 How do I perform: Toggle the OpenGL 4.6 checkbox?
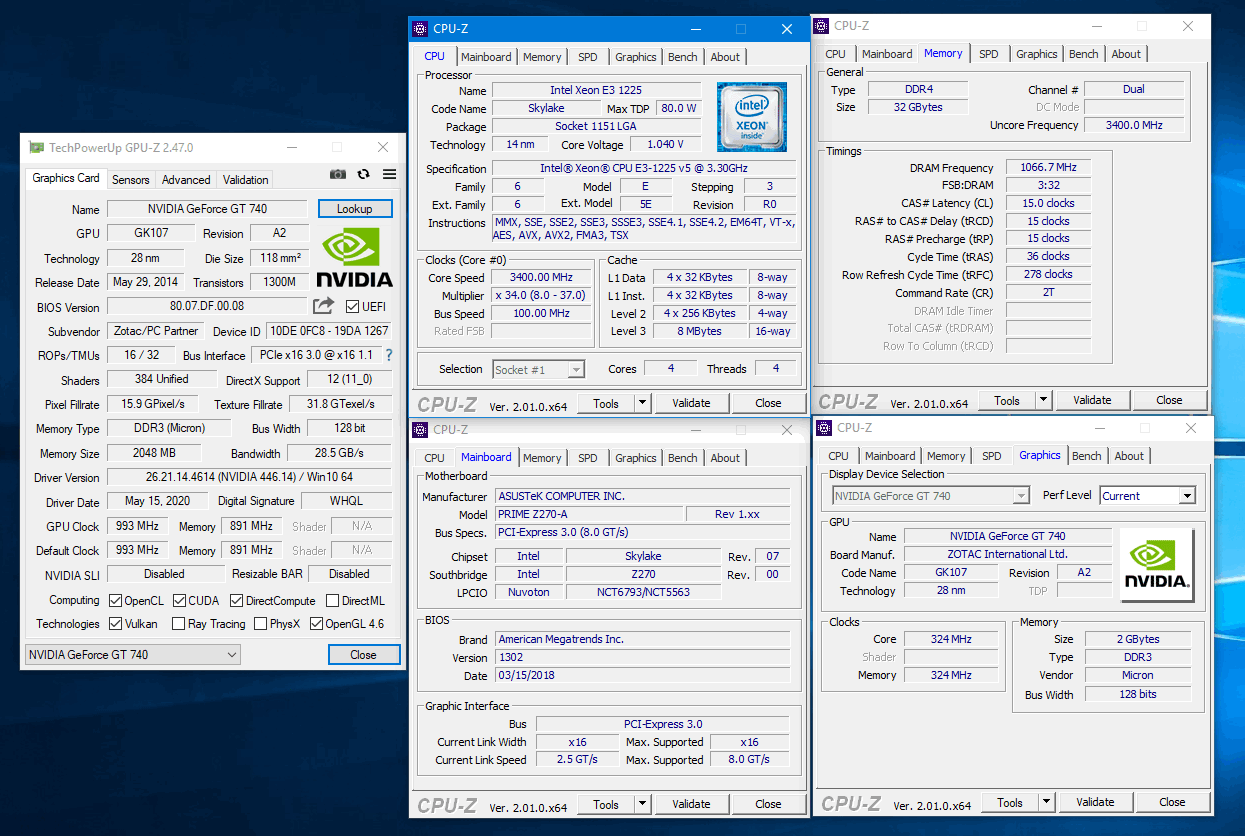(x=316, y=624)
